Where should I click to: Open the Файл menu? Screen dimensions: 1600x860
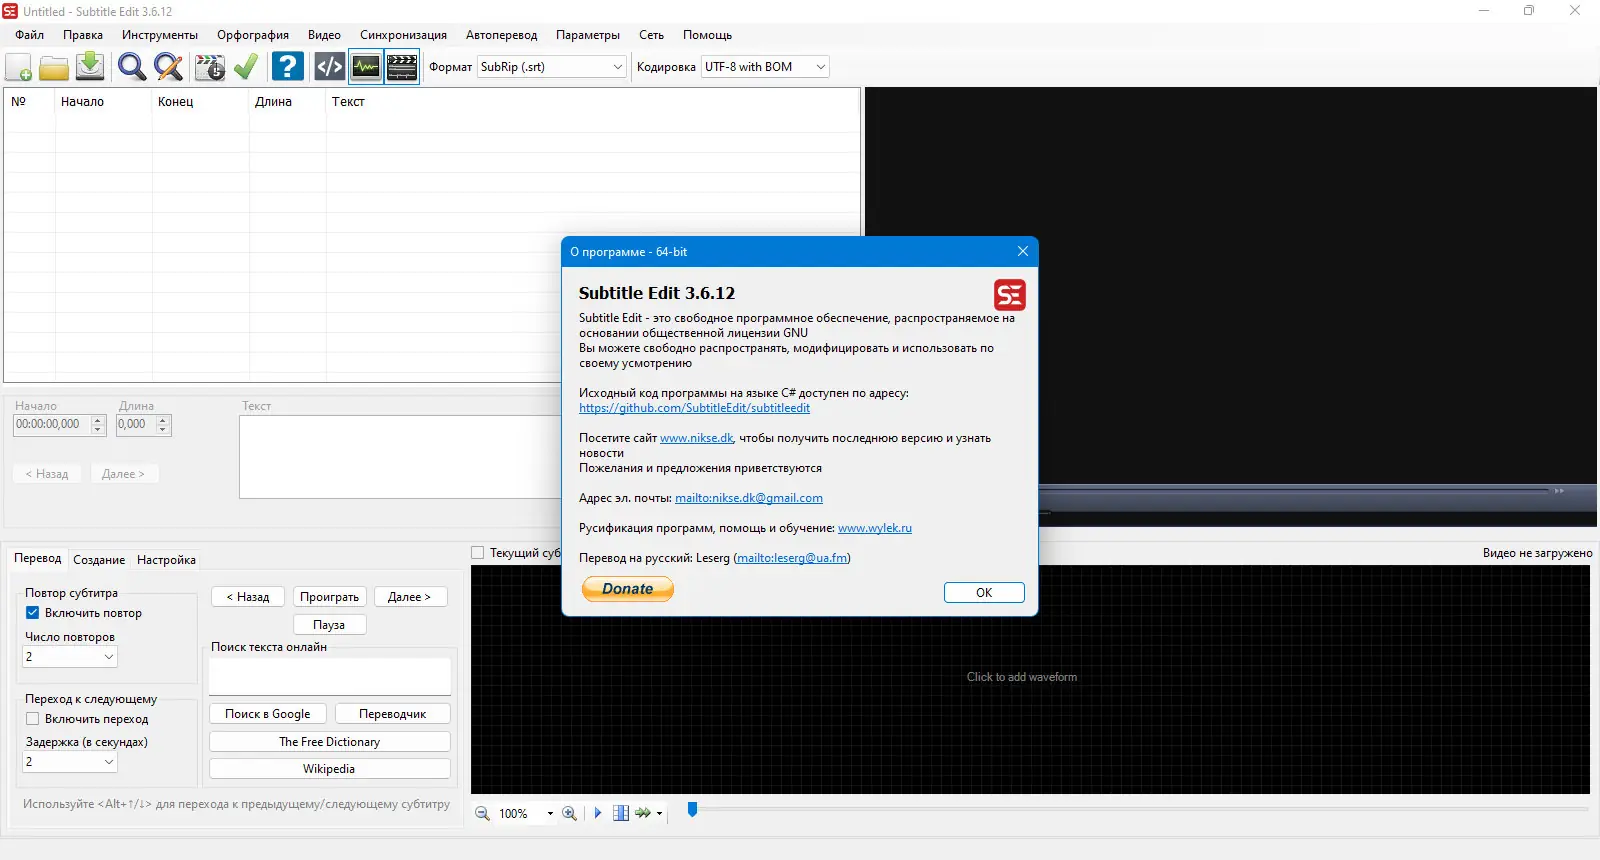point(30,35)
